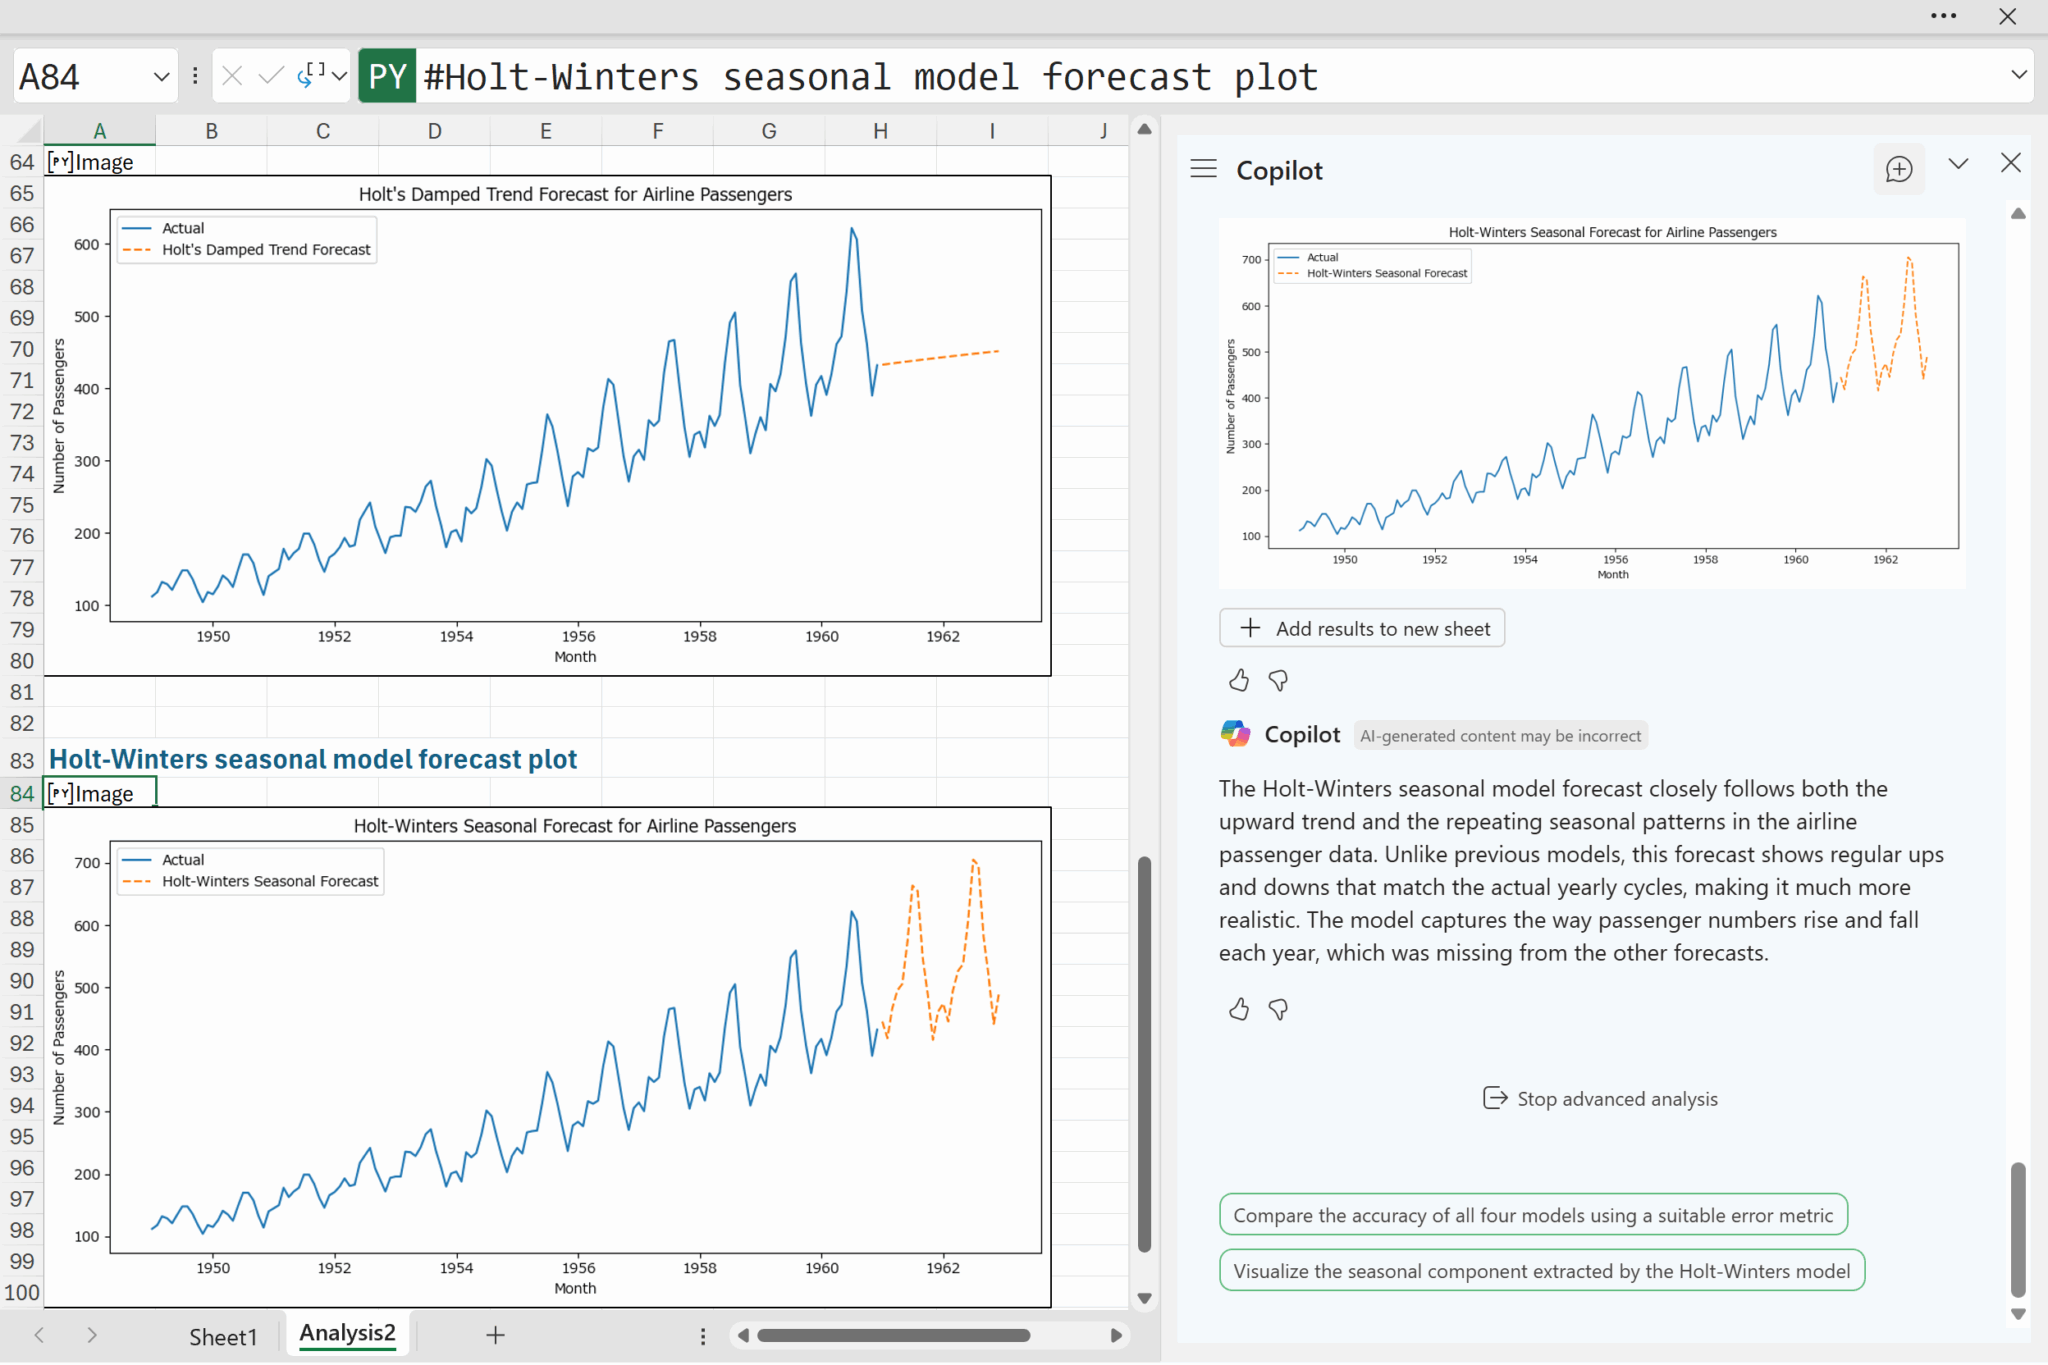Open the Python output type dropdown arrow

[339, 76]
